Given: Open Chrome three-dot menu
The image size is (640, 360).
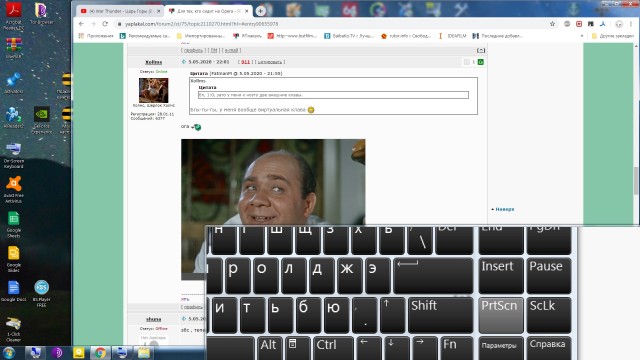Looking at the screenshot, I should coord(631,24).
